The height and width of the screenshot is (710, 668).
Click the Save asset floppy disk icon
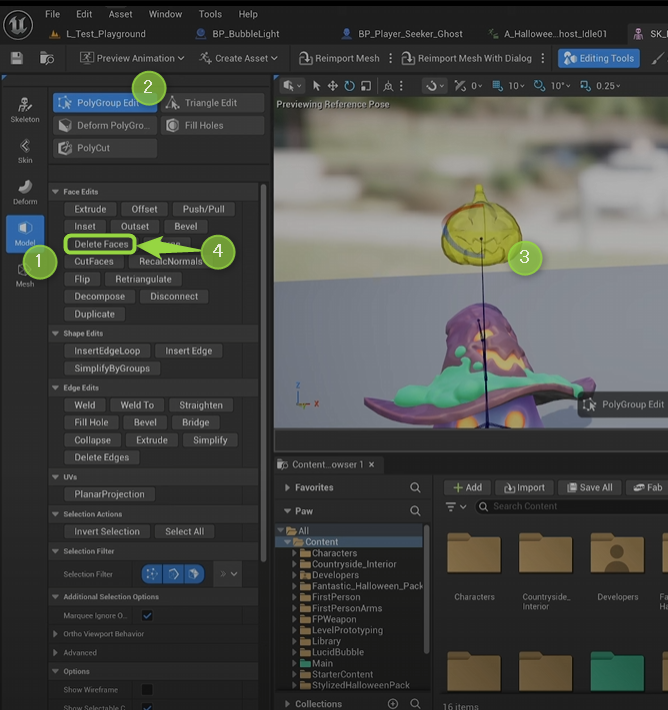(17, 58)
